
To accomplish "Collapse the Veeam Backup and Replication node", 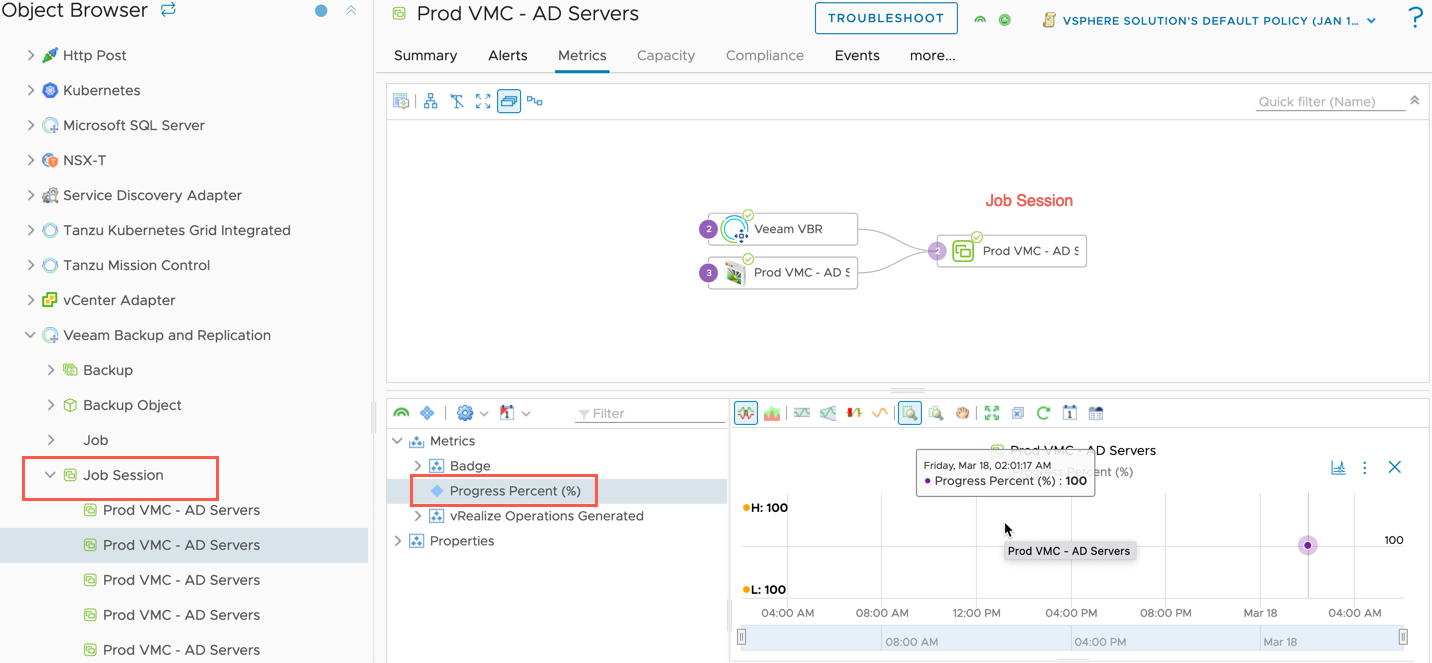I will [31, 335].
